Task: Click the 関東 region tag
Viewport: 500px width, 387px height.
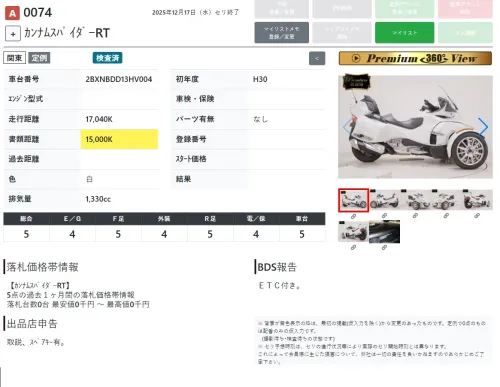Action: click(15, 58)
